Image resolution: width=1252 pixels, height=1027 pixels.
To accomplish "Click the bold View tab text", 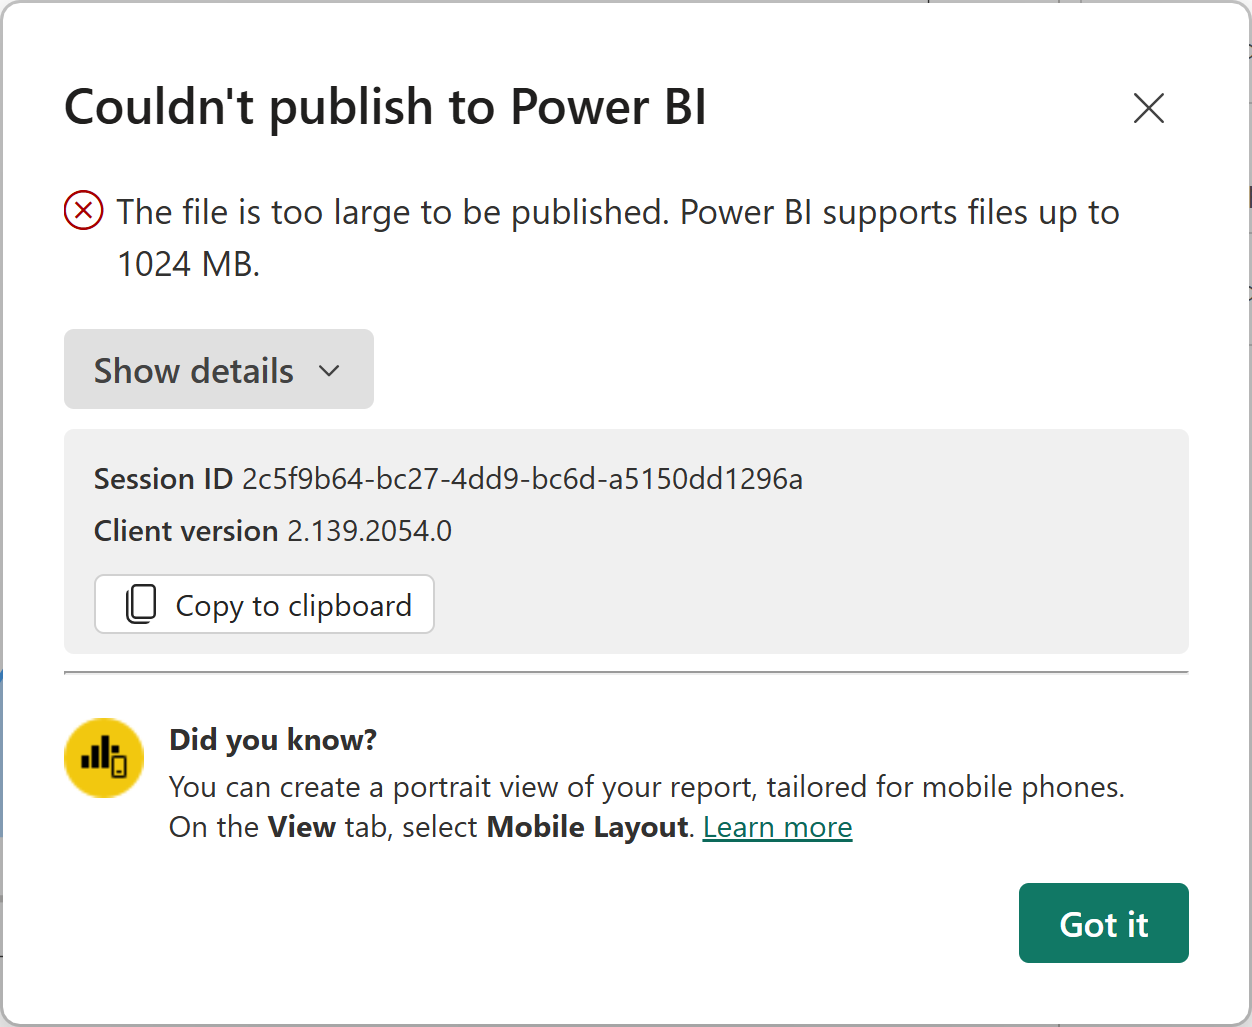I will coord(301,827).
